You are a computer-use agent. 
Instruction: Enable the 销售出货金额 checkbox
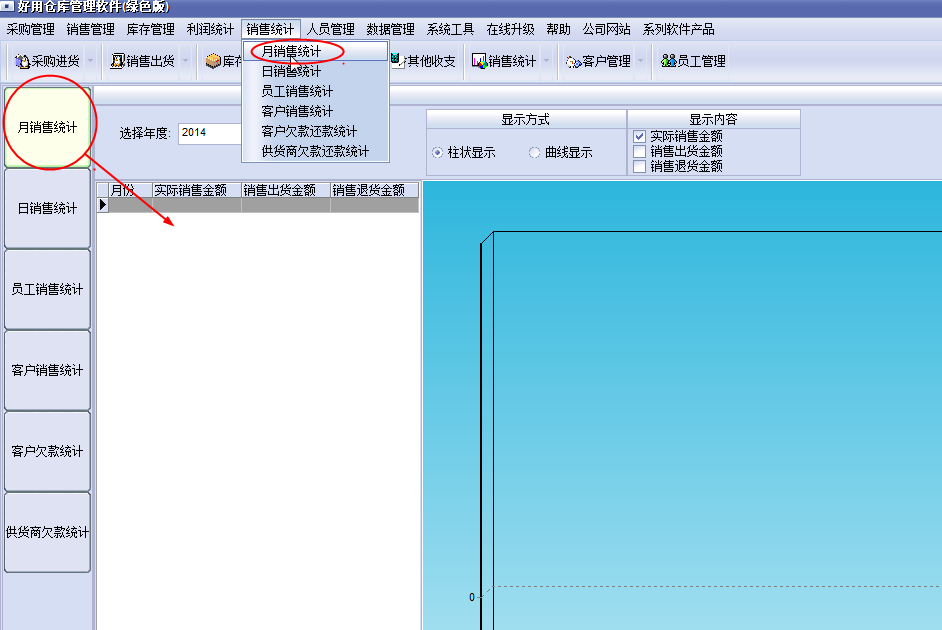pyautogui.click(x=640, y=152)
